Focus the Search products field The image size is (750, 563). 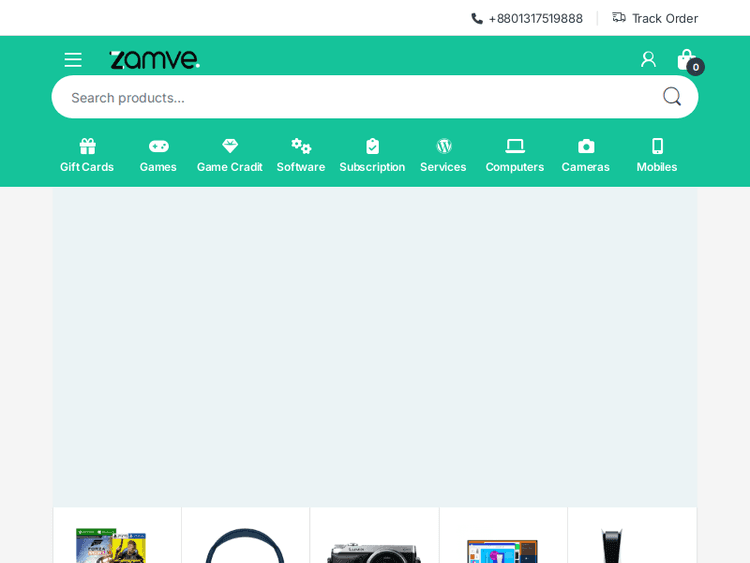point(350,97)
